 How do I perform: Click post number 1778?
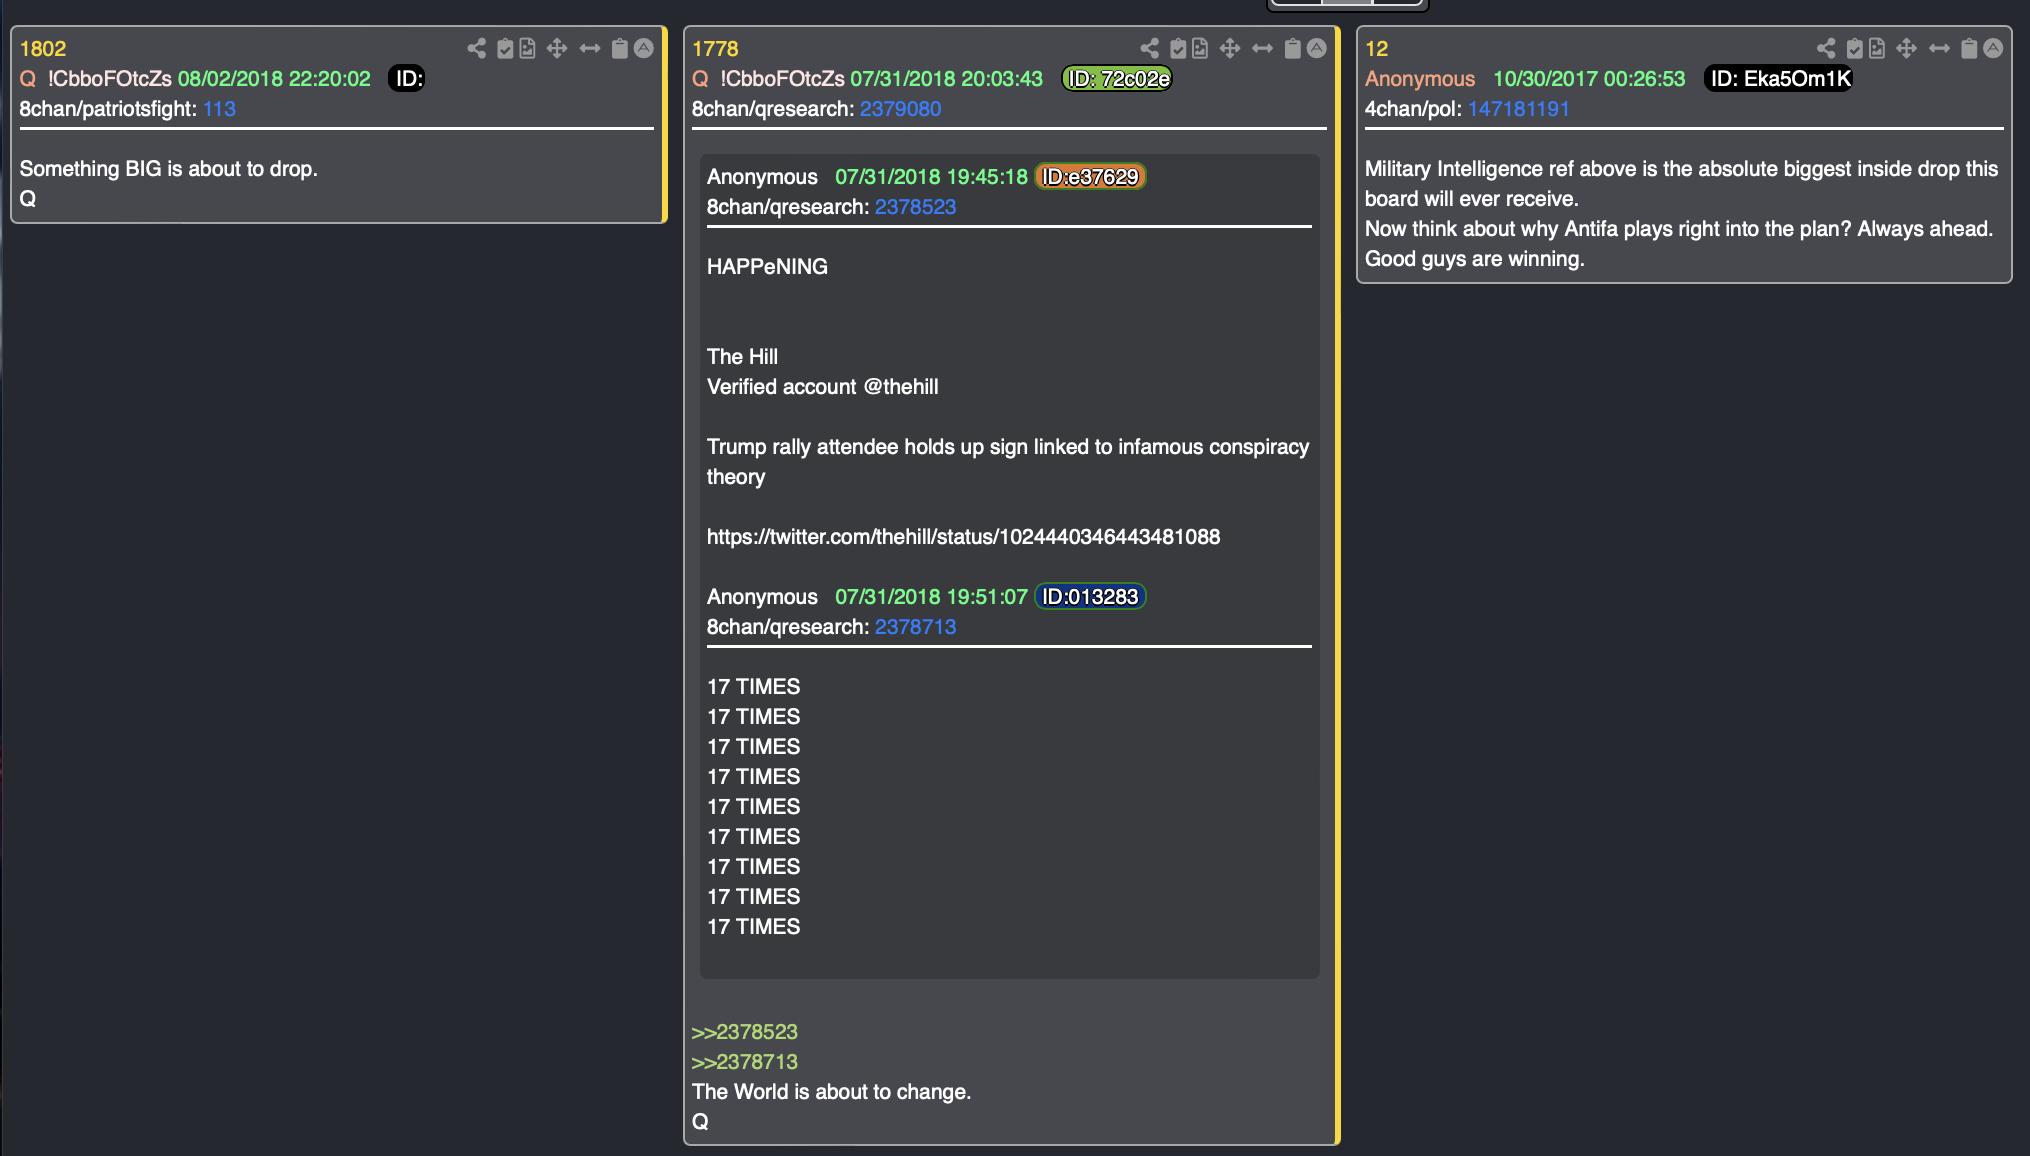tap(715, 48)
